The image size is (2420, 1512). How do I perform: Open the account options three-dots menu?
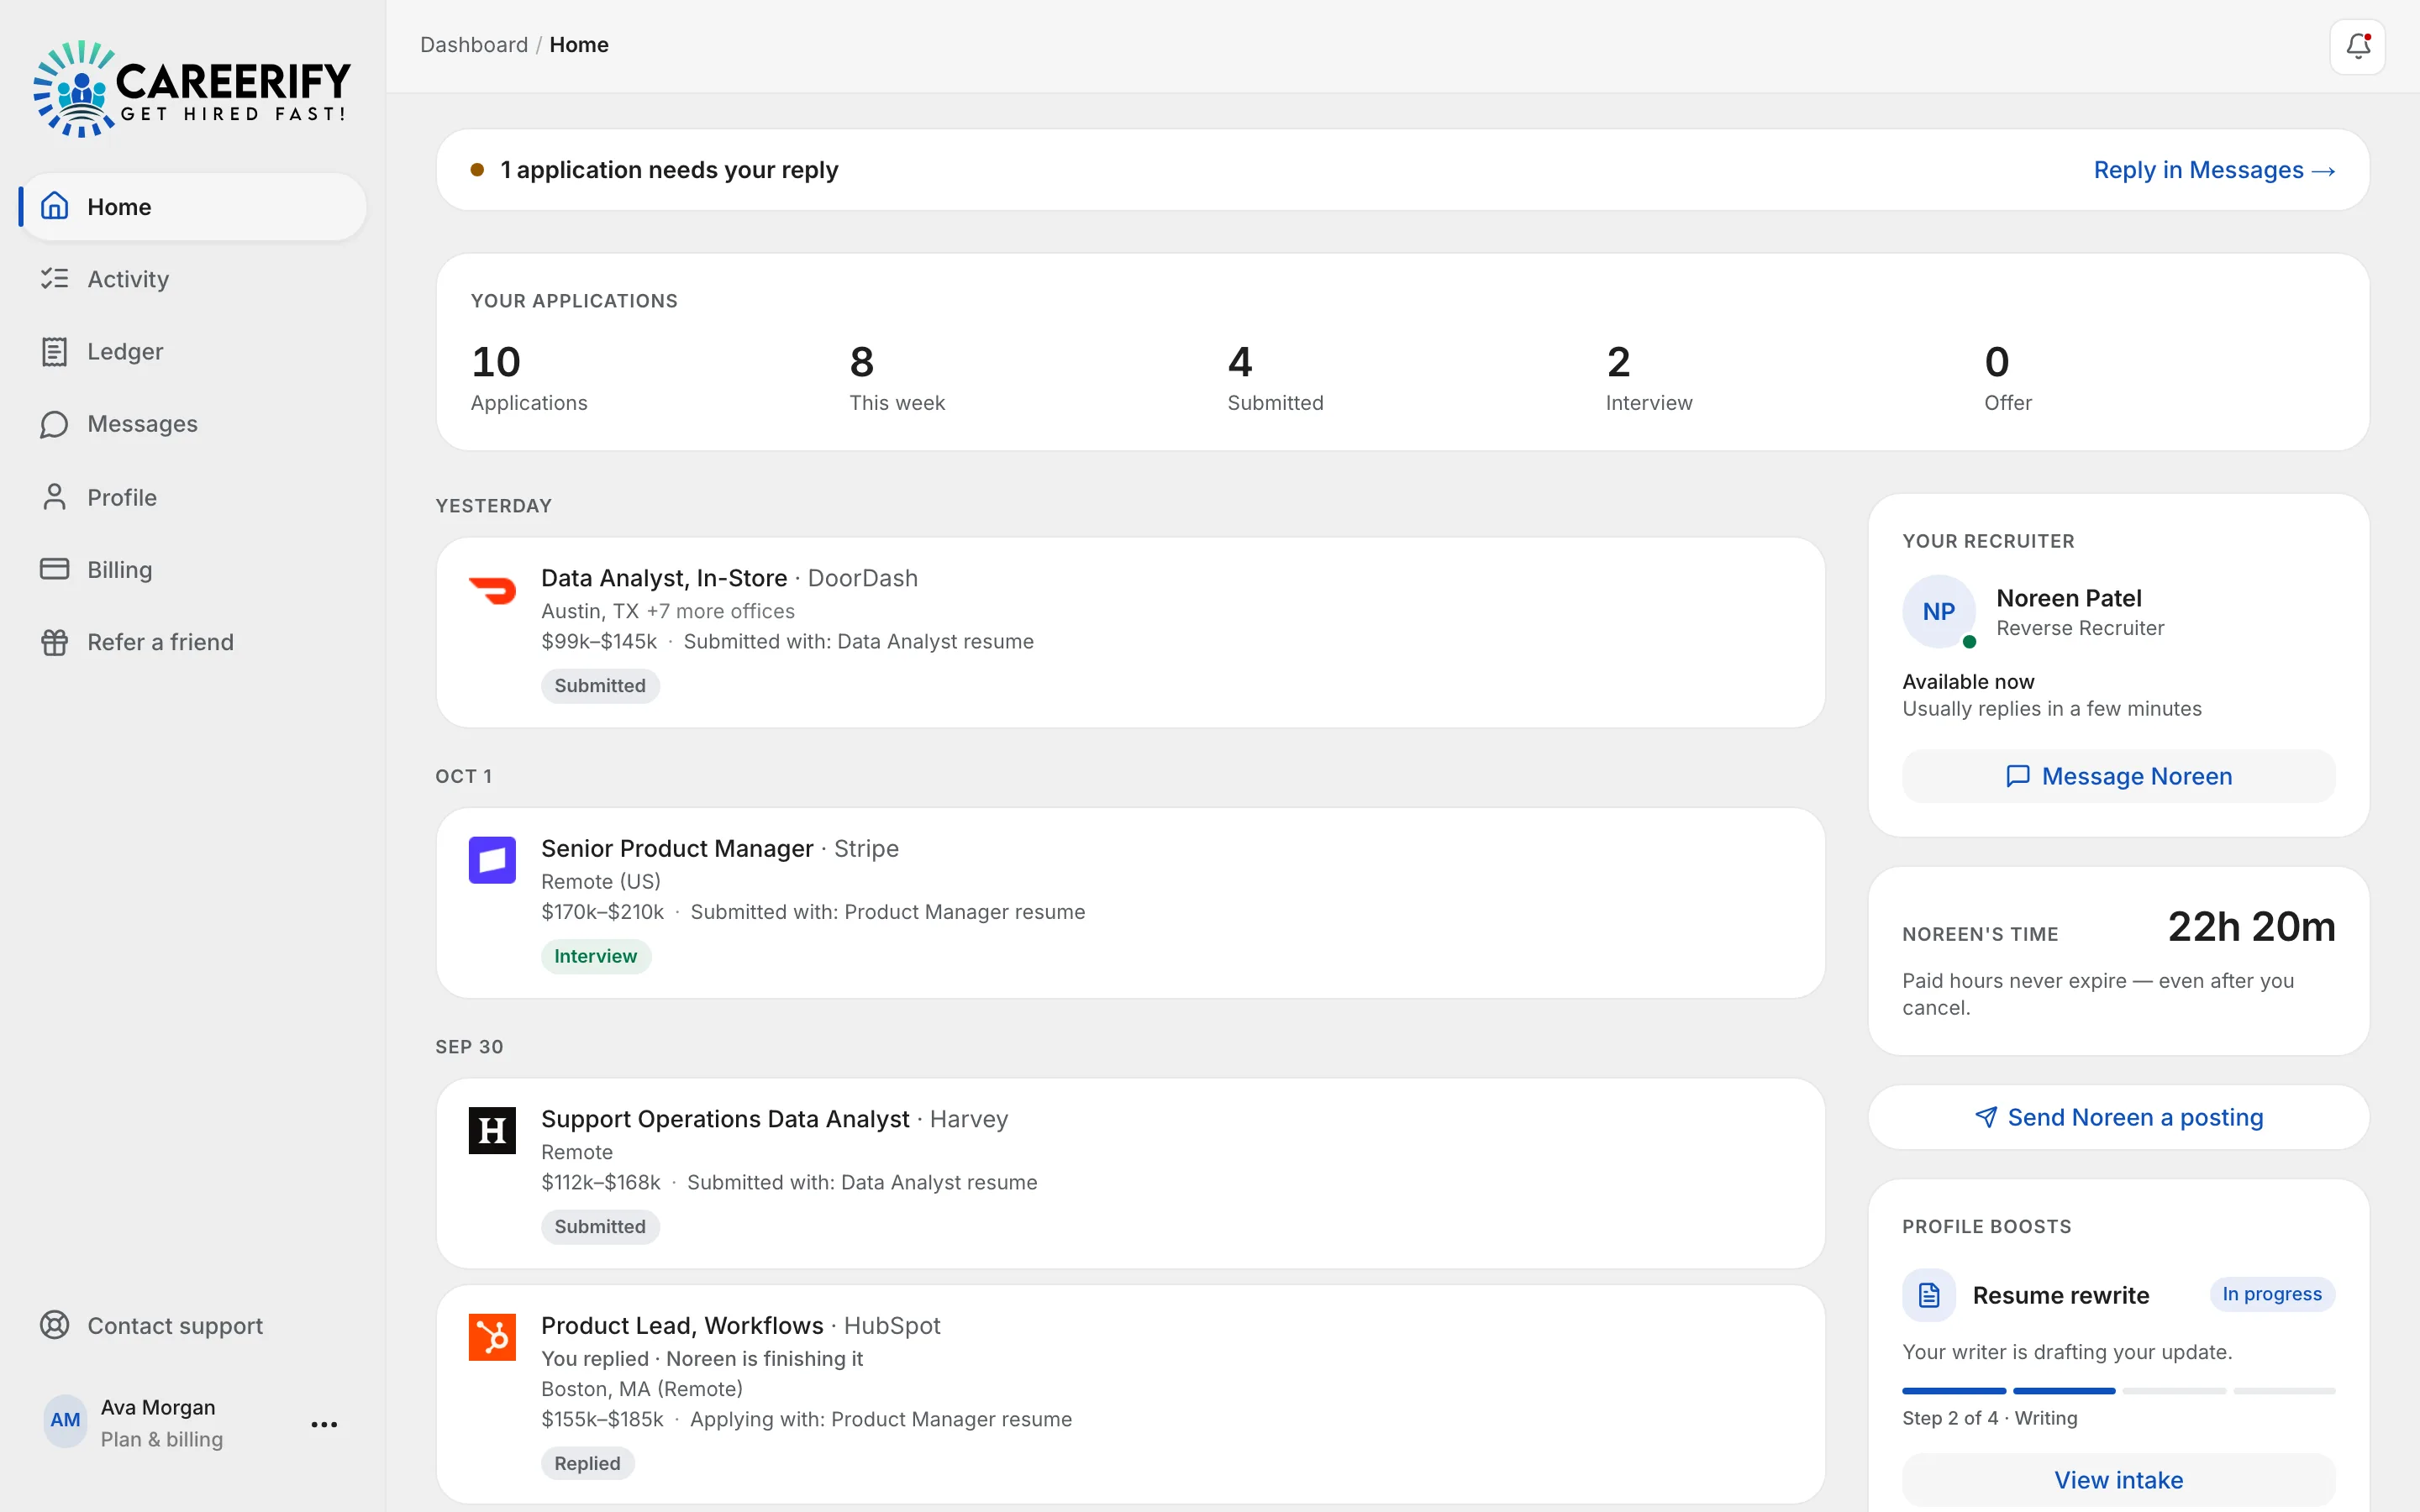[x=324, y=1424]
